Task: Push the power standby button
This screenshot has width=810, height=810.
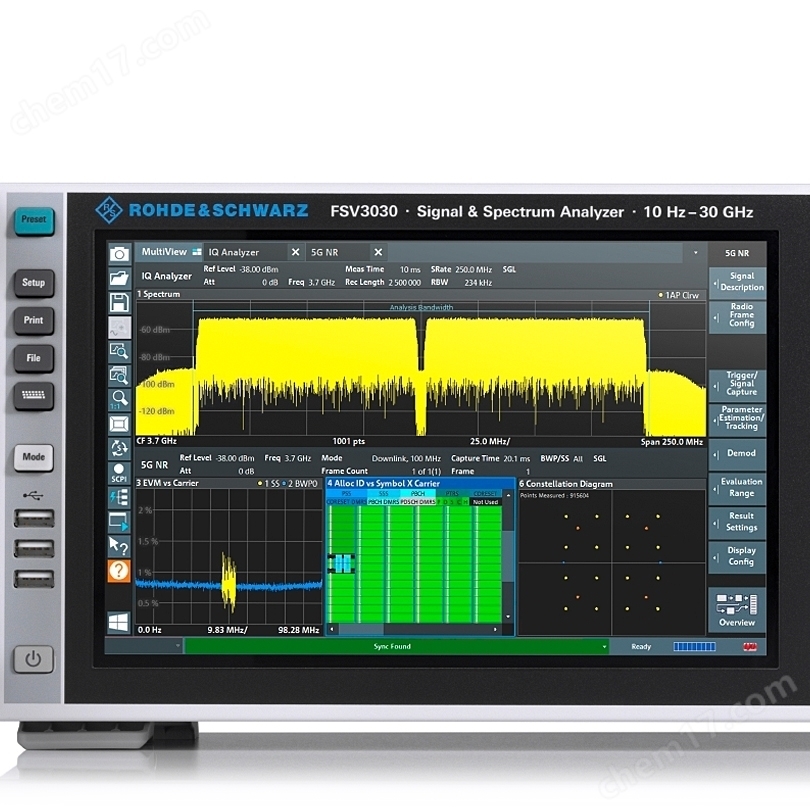Action: [x=33, y=659]
